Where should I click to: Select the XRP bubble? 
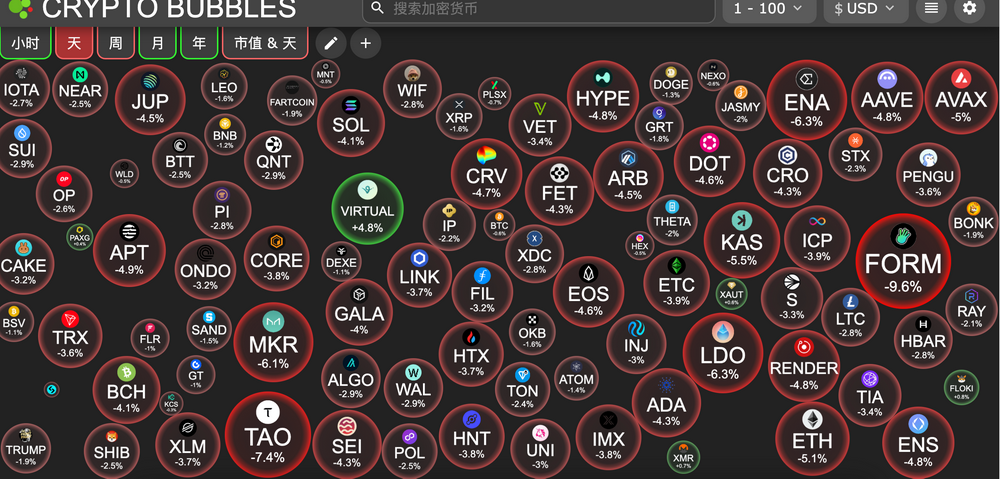click(x=459, y=117)
